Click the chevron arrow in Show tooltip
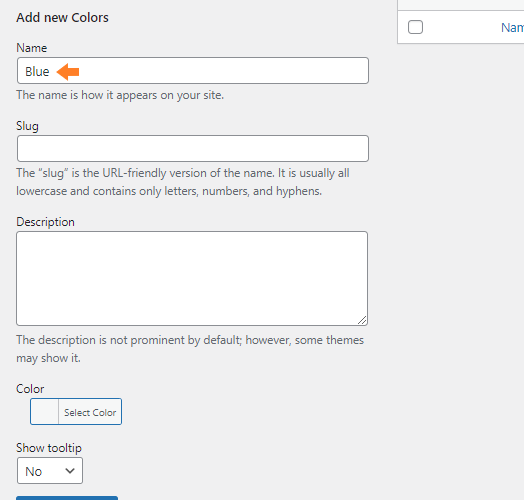Screen dimensions: 524x500 click(x=70, y=471)
